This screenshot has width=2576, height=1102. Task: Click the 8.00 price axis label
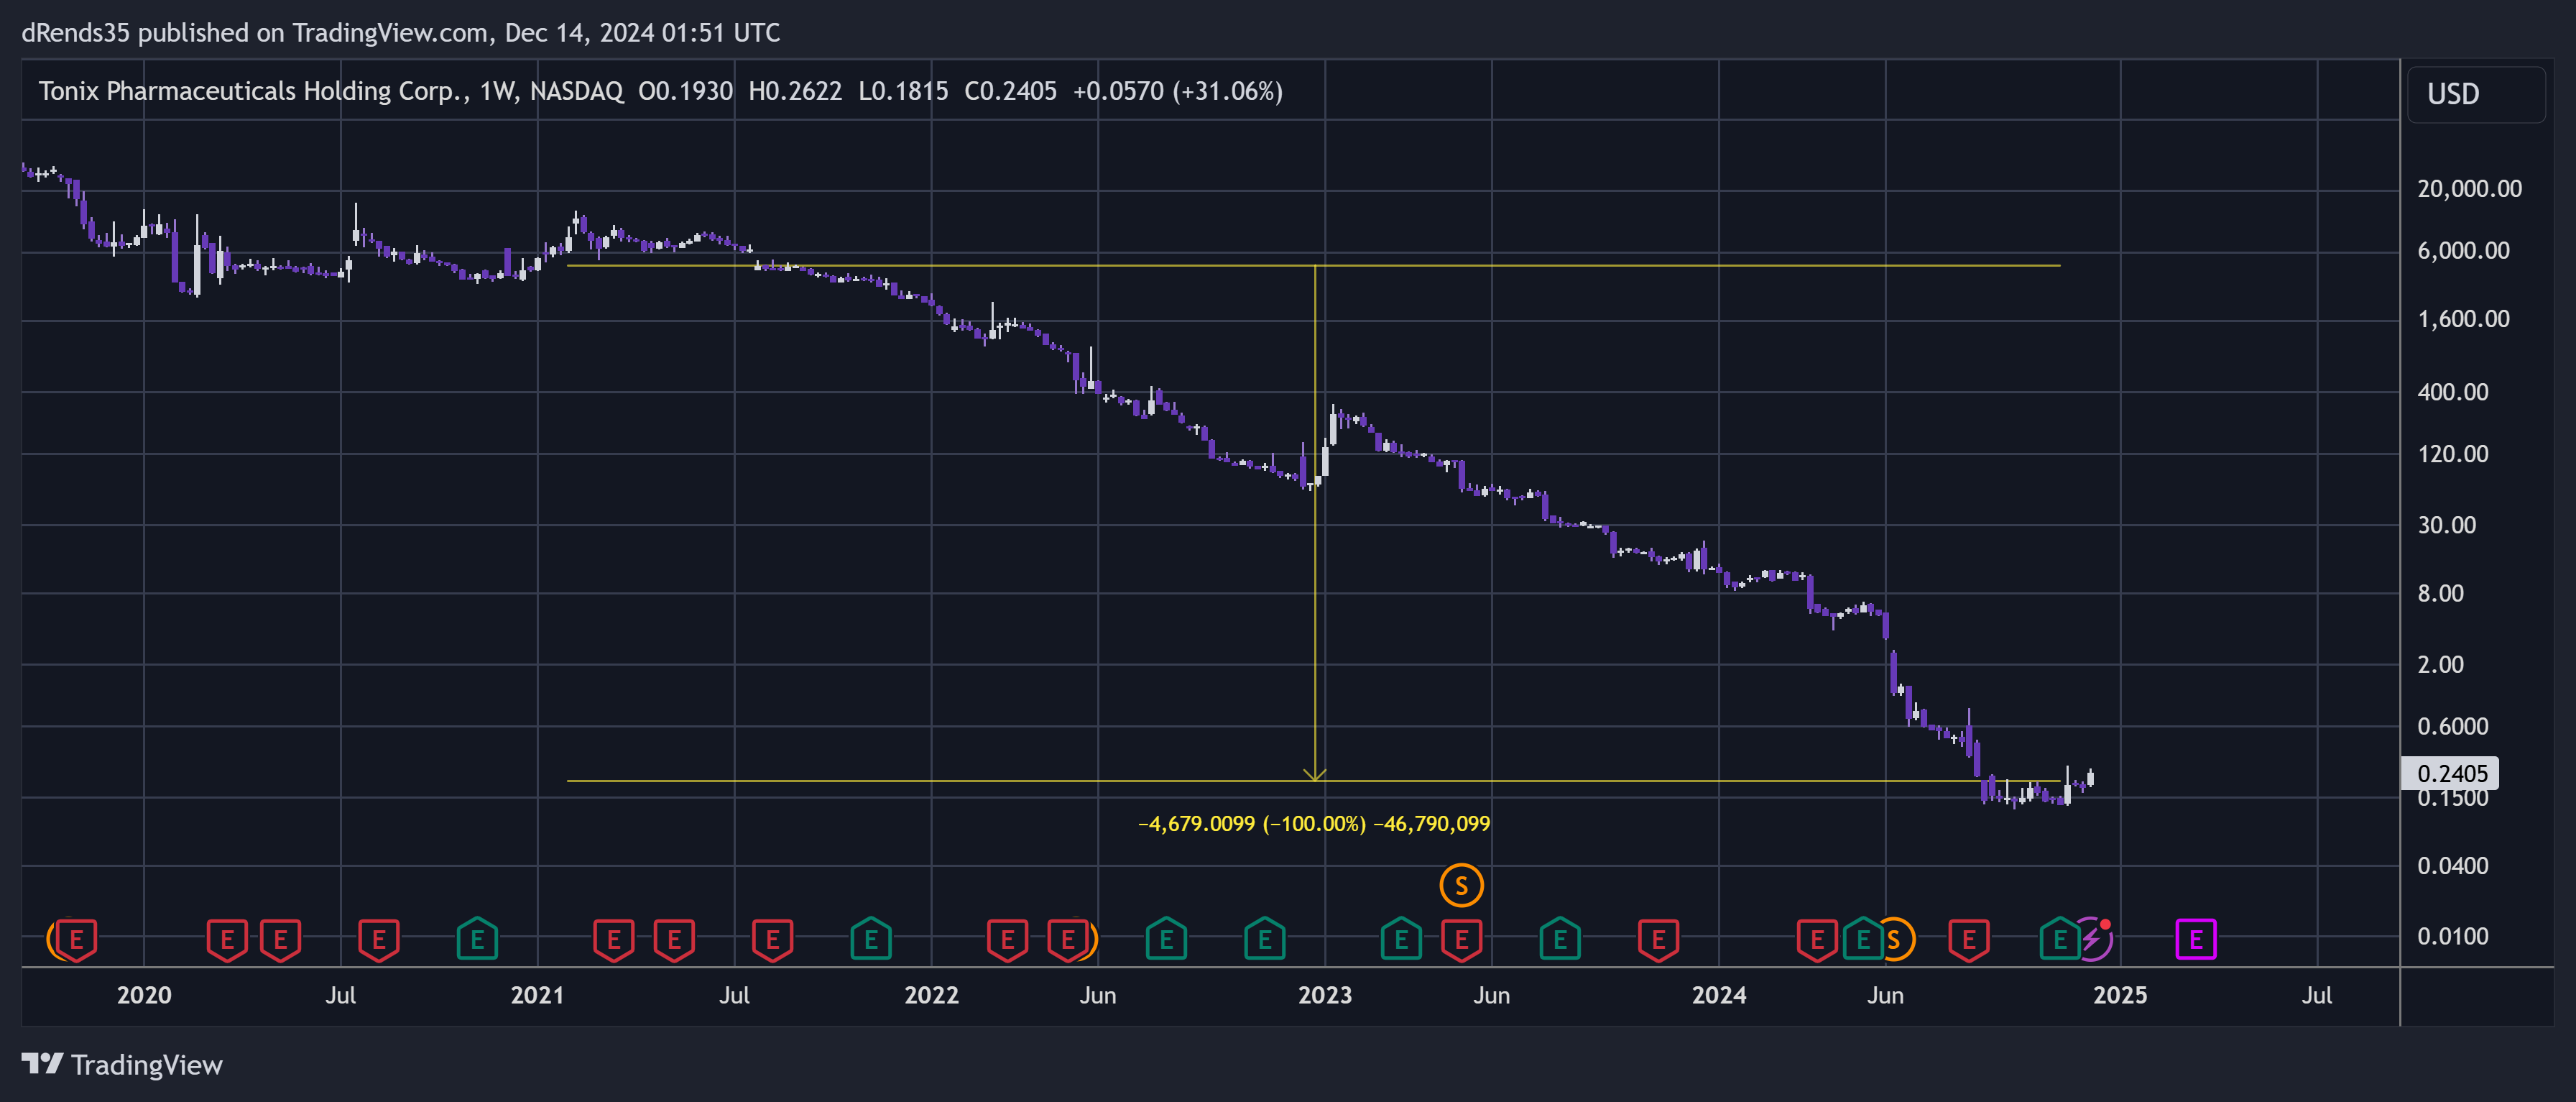(x=2440, y=594)
